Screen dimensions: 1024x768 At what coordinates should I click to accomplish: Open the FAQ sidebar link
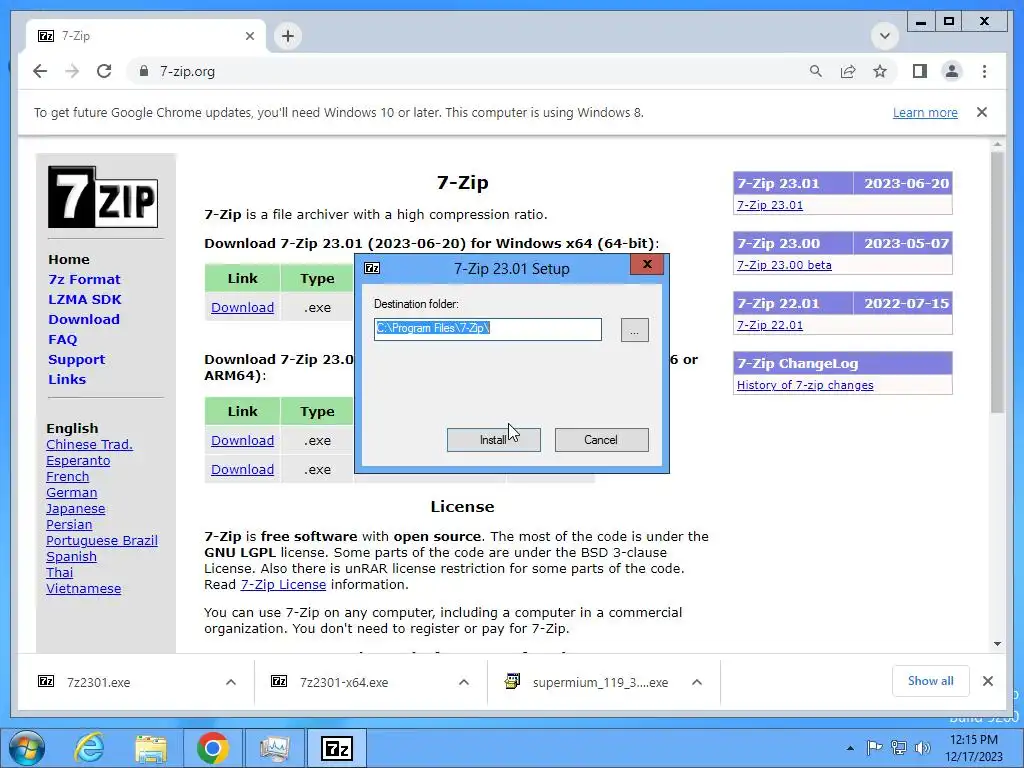click(63, 340)
